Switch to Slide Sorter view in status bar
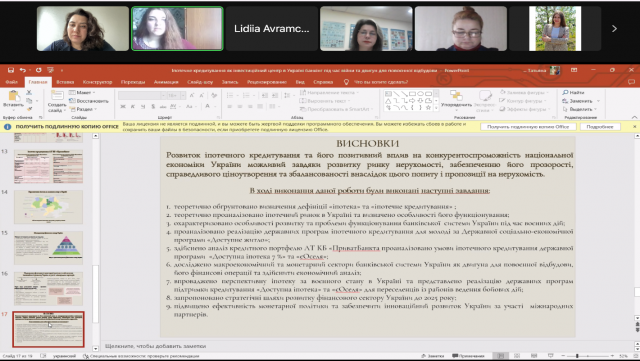 click(517, 356)
